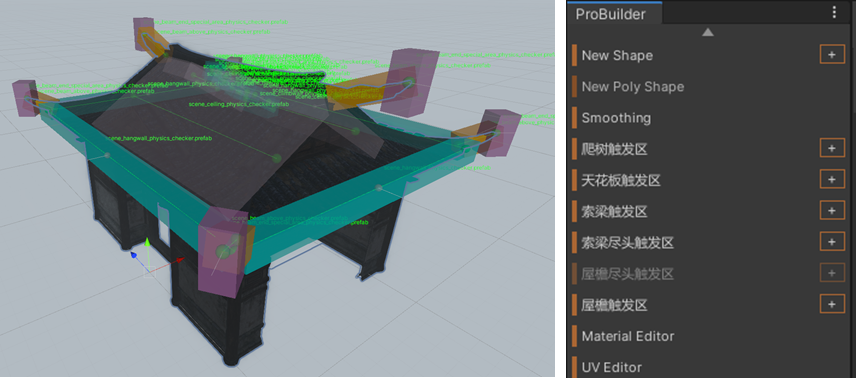Click plus icon beside 索梁尽头触发区

(x=832, y=241)
